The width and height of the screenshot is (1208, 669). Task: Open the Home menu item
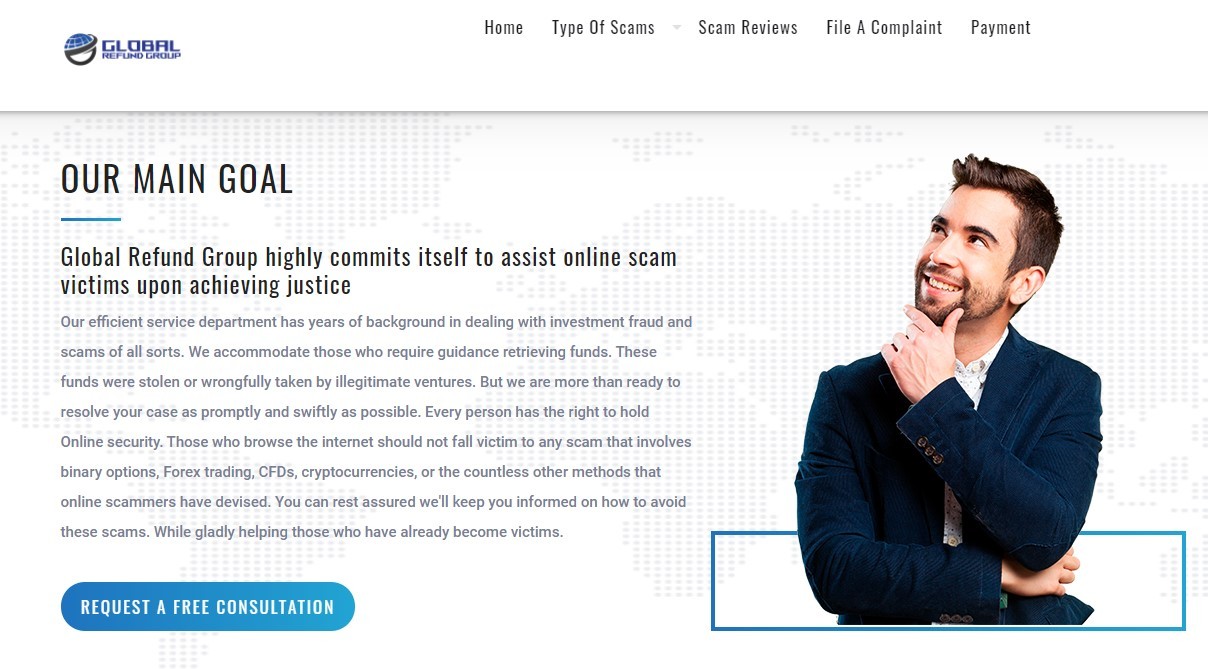504,28
